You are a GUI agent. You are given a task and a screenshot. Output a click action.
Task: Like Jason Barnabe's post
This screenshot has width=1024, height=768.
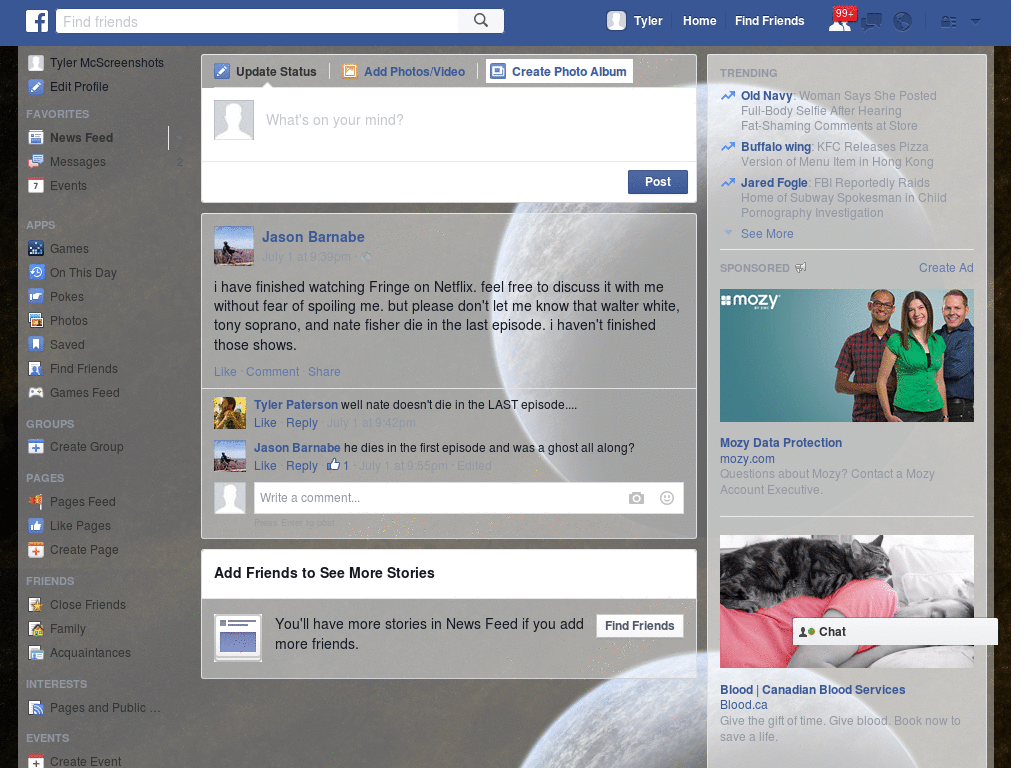tap(225, 372)
